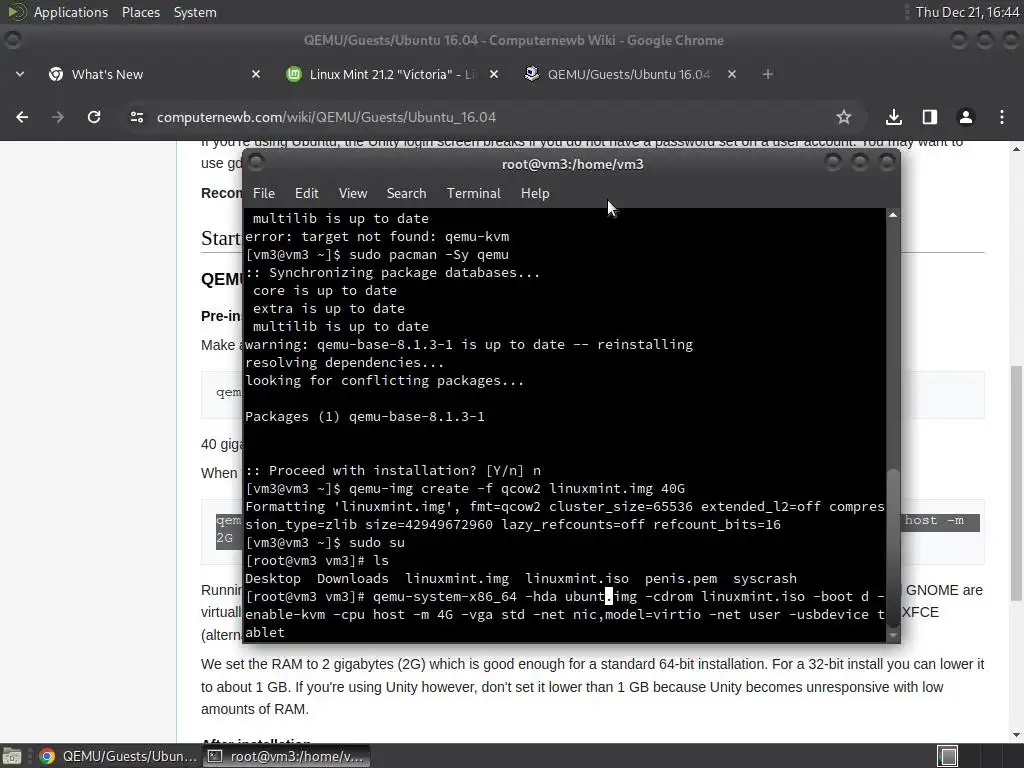The image size is (1024, 768).
Task: Click the Chrome address bar URL
Action: (326, 117)
